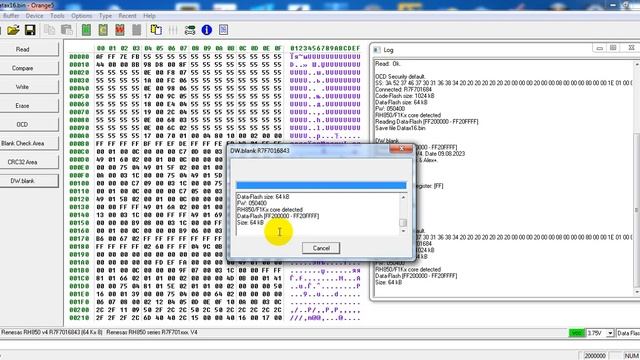
Task: Click 'Save file Datax16.bin' log line
Action: [x=400, y=128]
